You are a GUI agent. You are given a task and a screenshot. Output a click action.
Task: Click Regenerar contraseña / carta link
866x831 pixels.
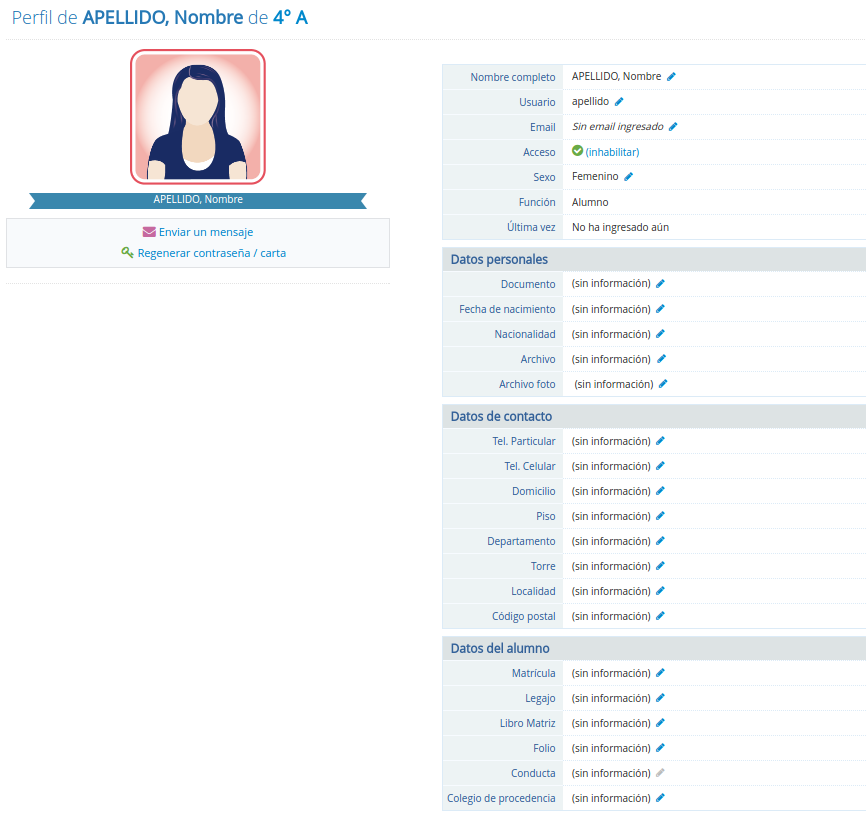pos(211,253)
